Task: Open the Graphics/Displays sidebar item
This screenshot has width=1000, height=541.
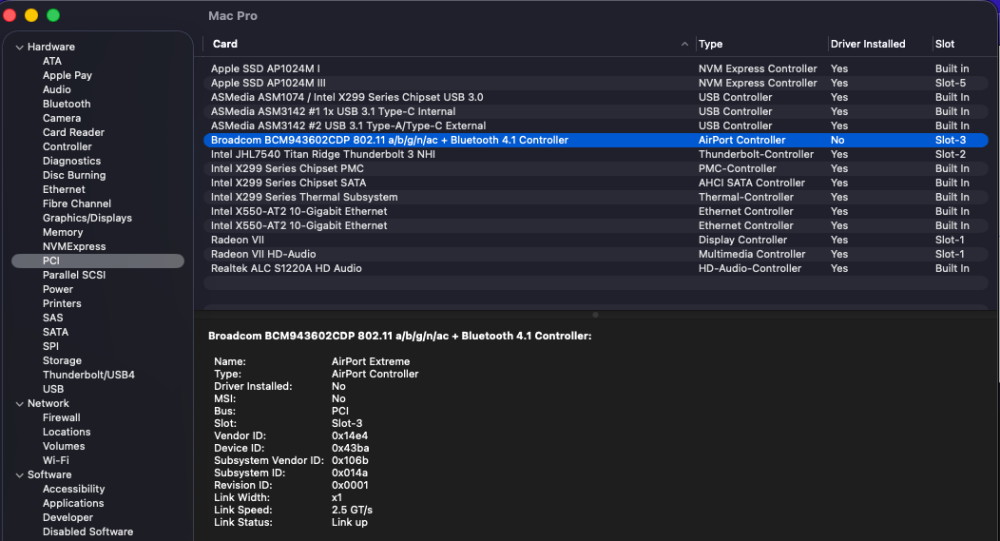Action: (87, 218)
